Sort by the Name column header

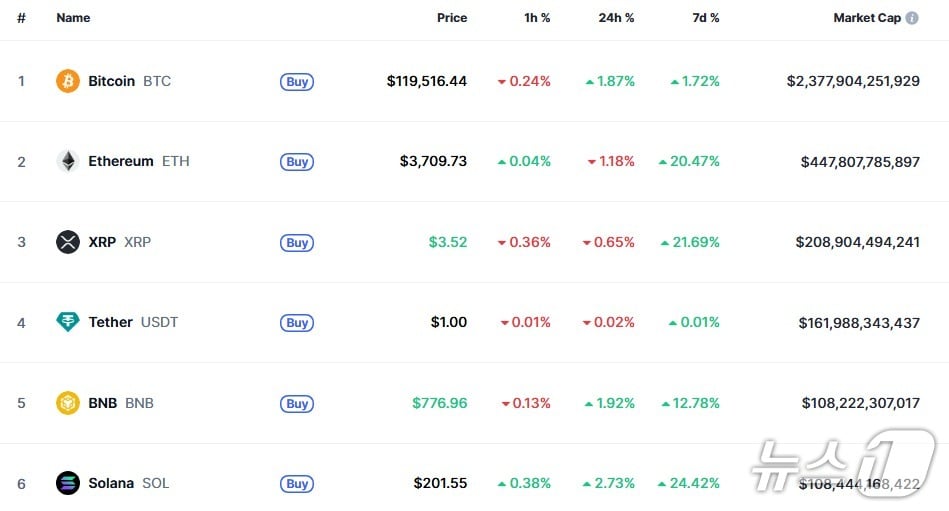(x=73, y=18)
